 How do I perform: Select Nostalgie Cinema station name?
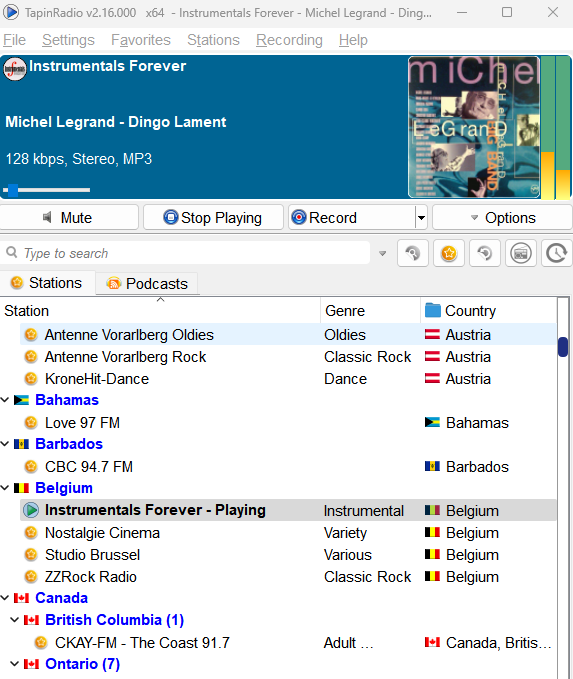pyautogui.click(x=102, y=533)
